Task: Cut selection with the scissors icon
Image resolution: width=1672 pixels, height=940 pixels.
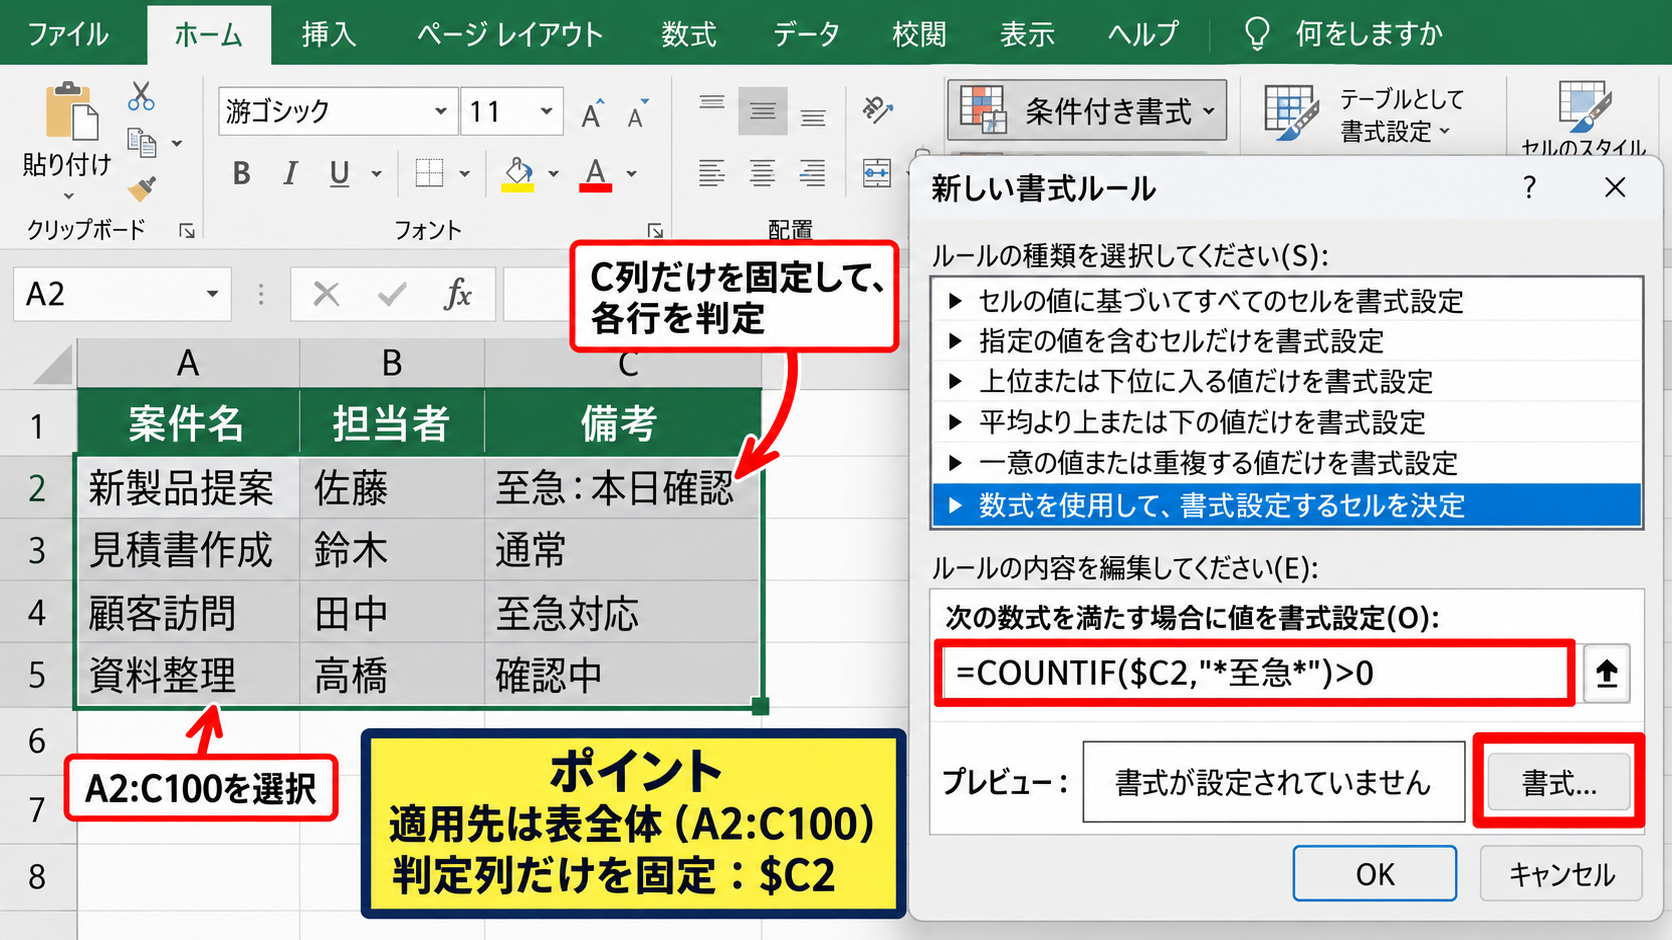Action: click(x=141, y=97)
